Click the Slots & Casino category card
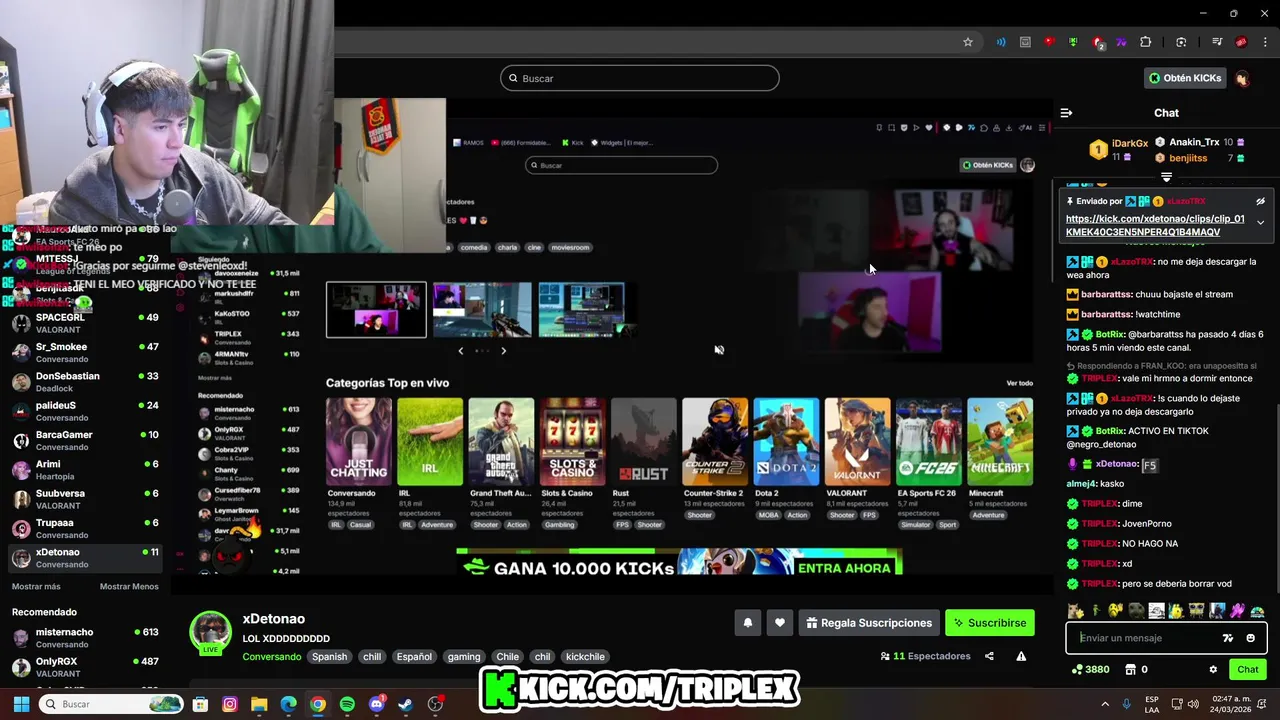Viewport: 1280px width, 720px height. tap(572, 442)
